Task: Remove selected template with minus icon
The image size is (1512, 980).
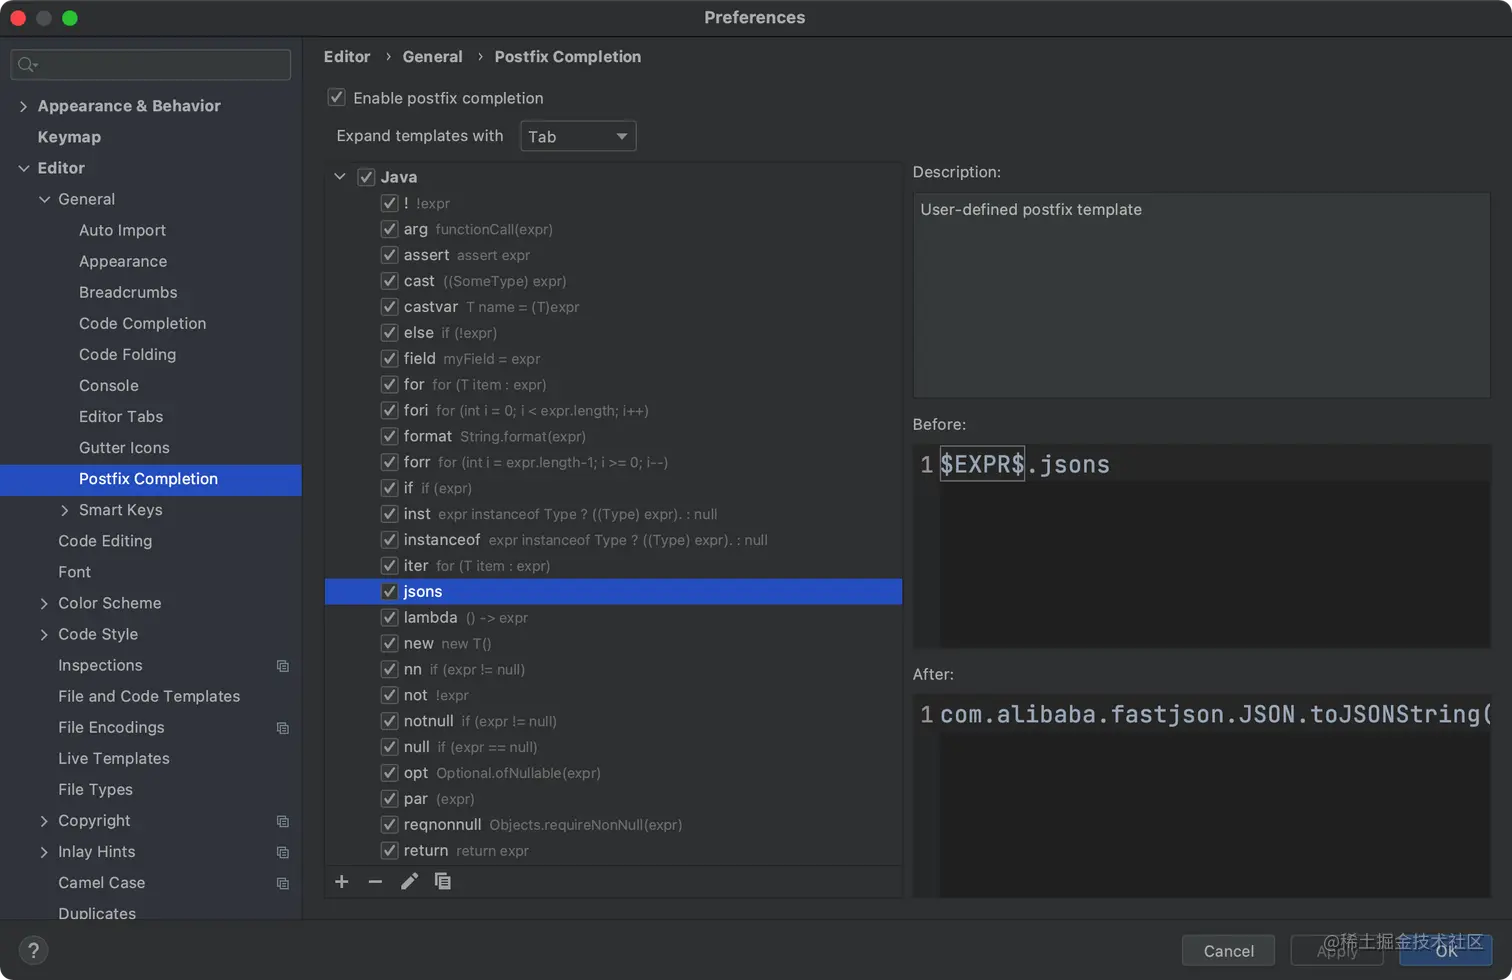Action: pyautogui.click(x=375, y=881)
